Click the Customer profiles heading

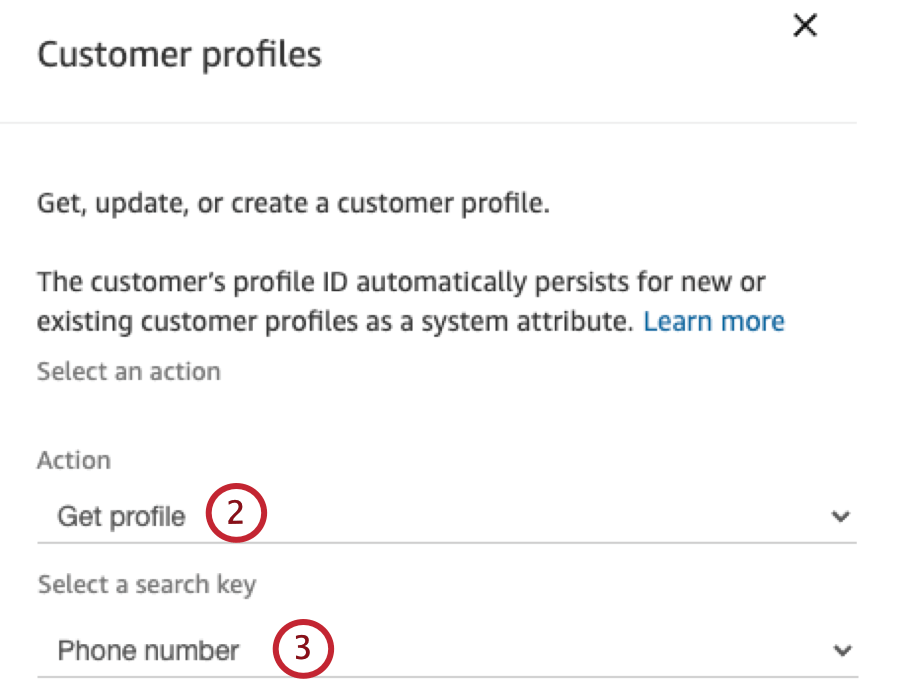[179, 54]
